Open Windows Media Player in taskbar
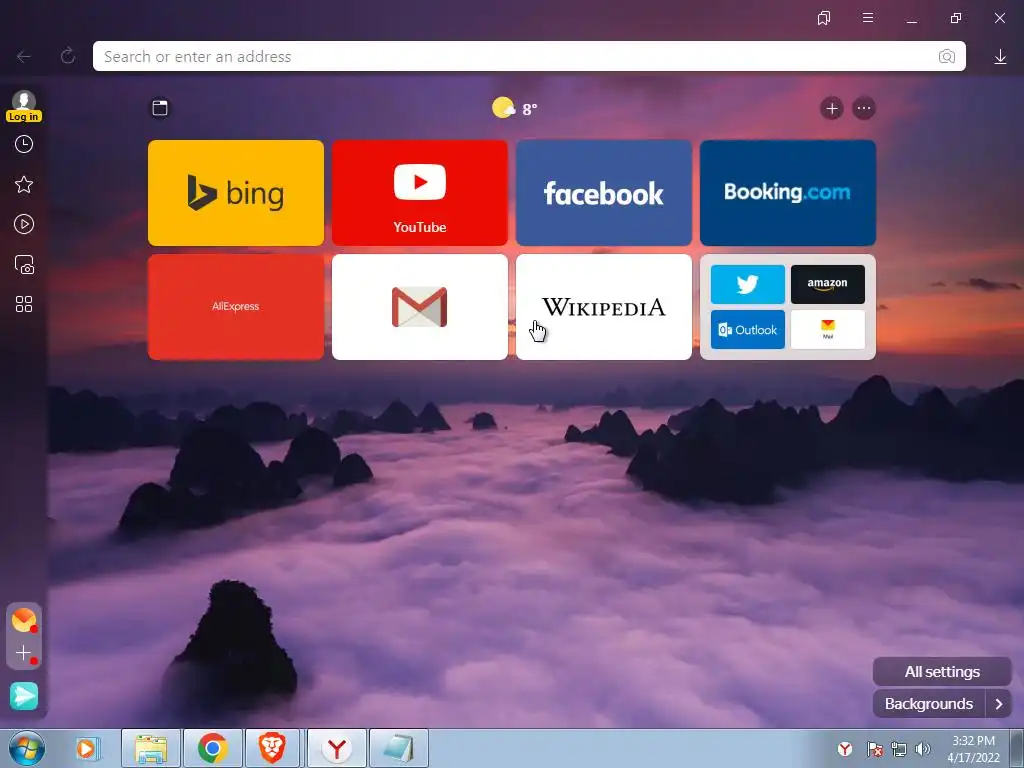The image size is (1024, 768). point(86,748)
